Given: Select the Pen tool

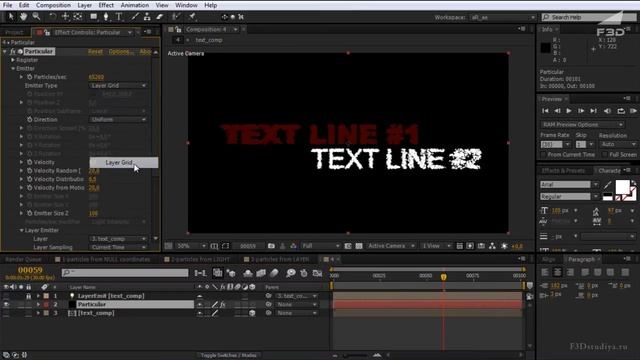Looking at the screenshot, I should point(106,17).
